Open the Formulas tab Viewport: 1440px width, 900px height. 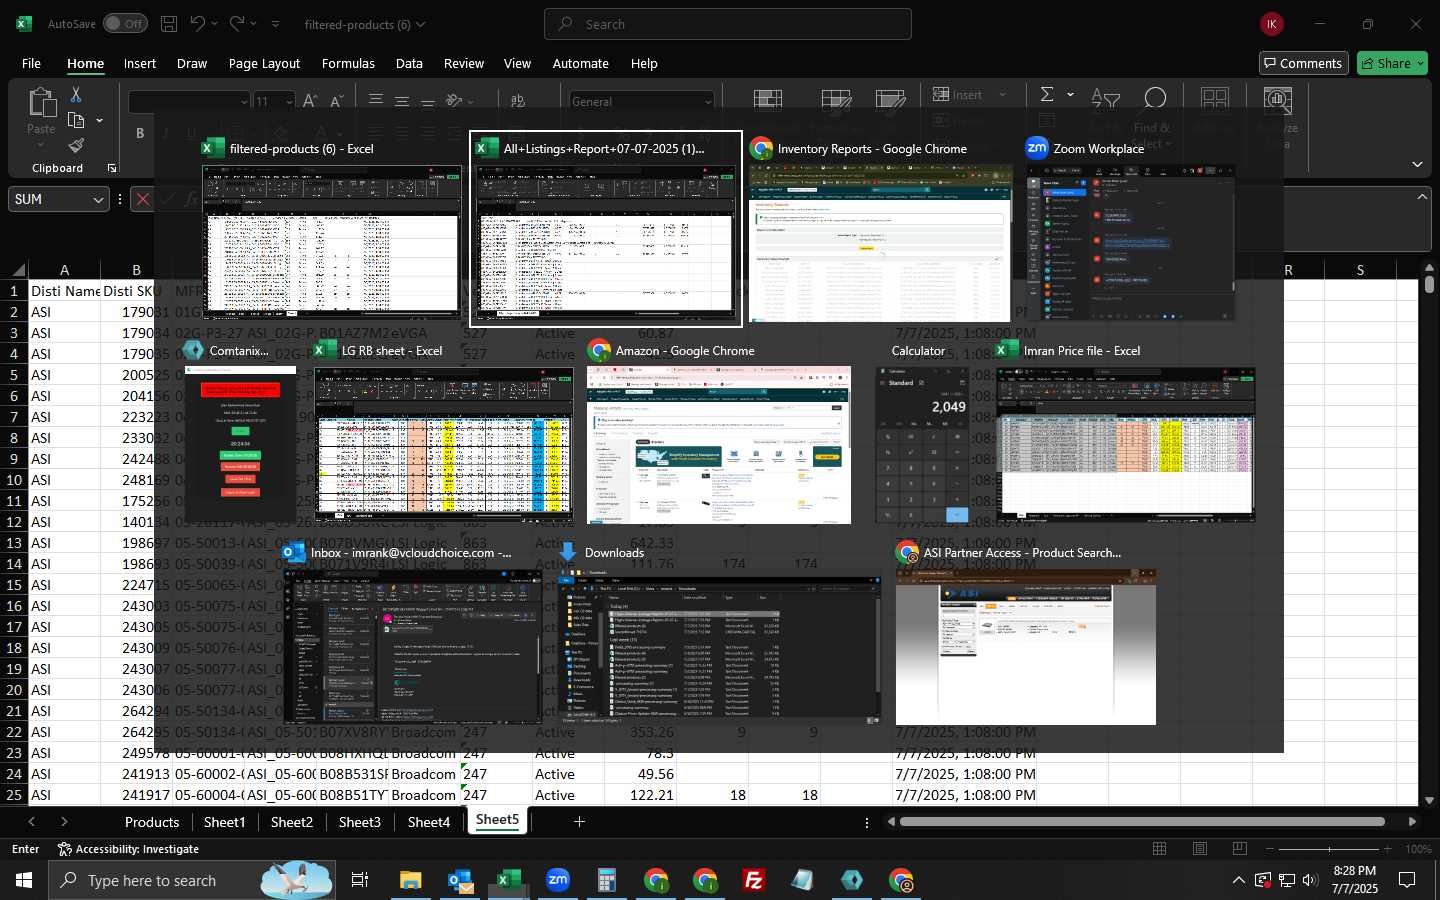[348, 63]
